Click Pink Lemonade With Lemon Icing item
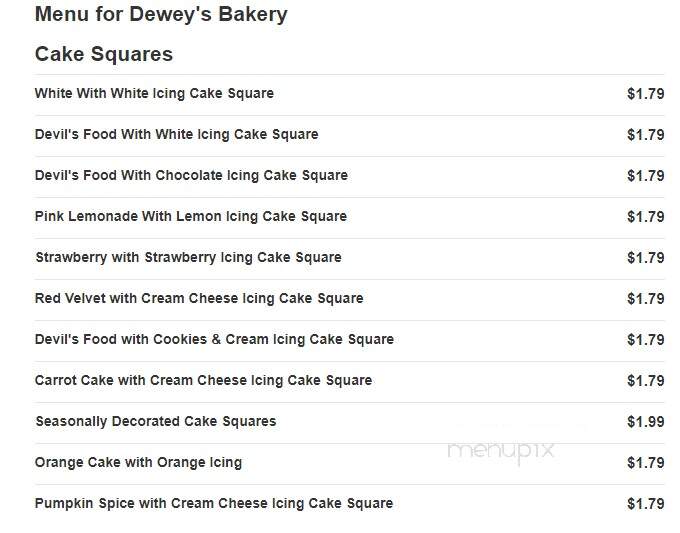680x533 pixels. (x=191, y=216)
